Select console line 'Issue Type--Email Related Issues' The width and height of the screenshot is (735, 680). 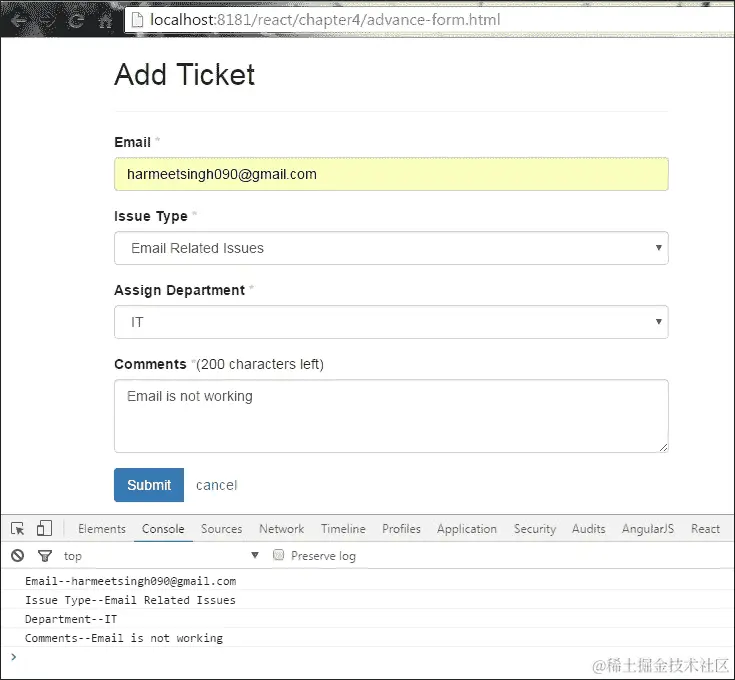(x=130, y=600)
